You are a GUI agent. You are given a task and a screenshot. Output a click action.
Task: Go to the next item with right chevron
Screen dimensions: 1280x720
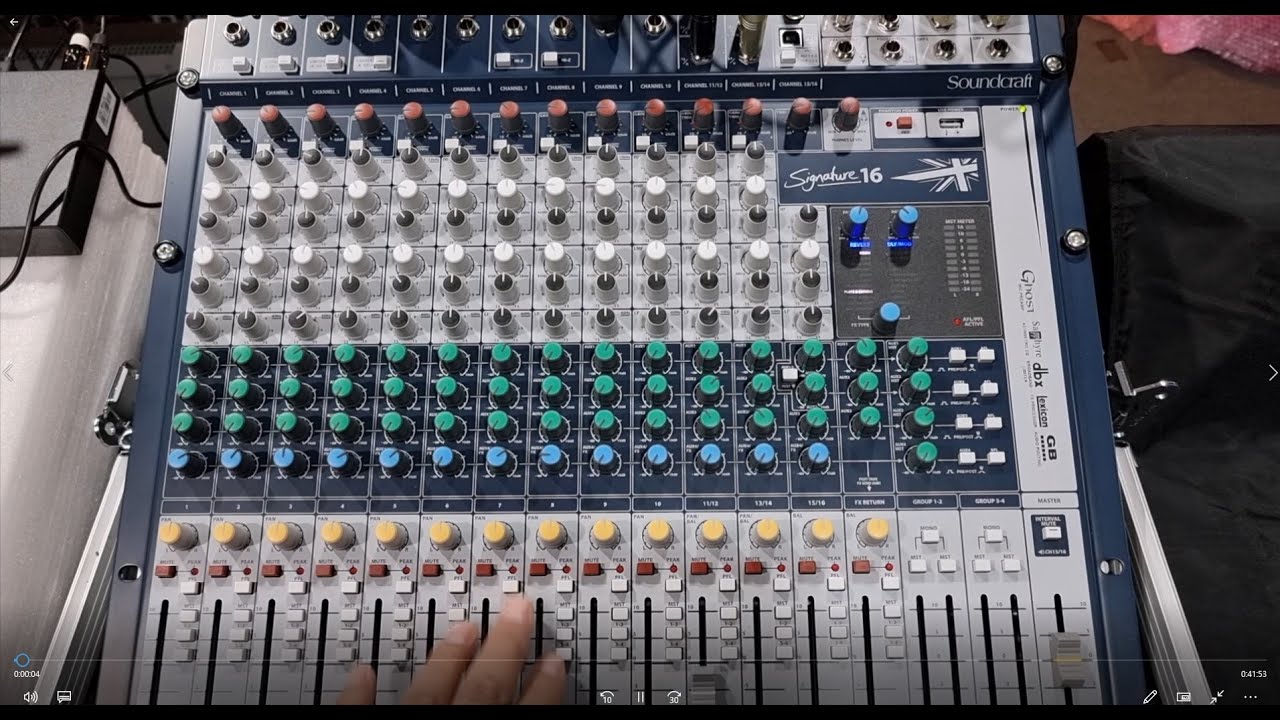coord(1272,373)
